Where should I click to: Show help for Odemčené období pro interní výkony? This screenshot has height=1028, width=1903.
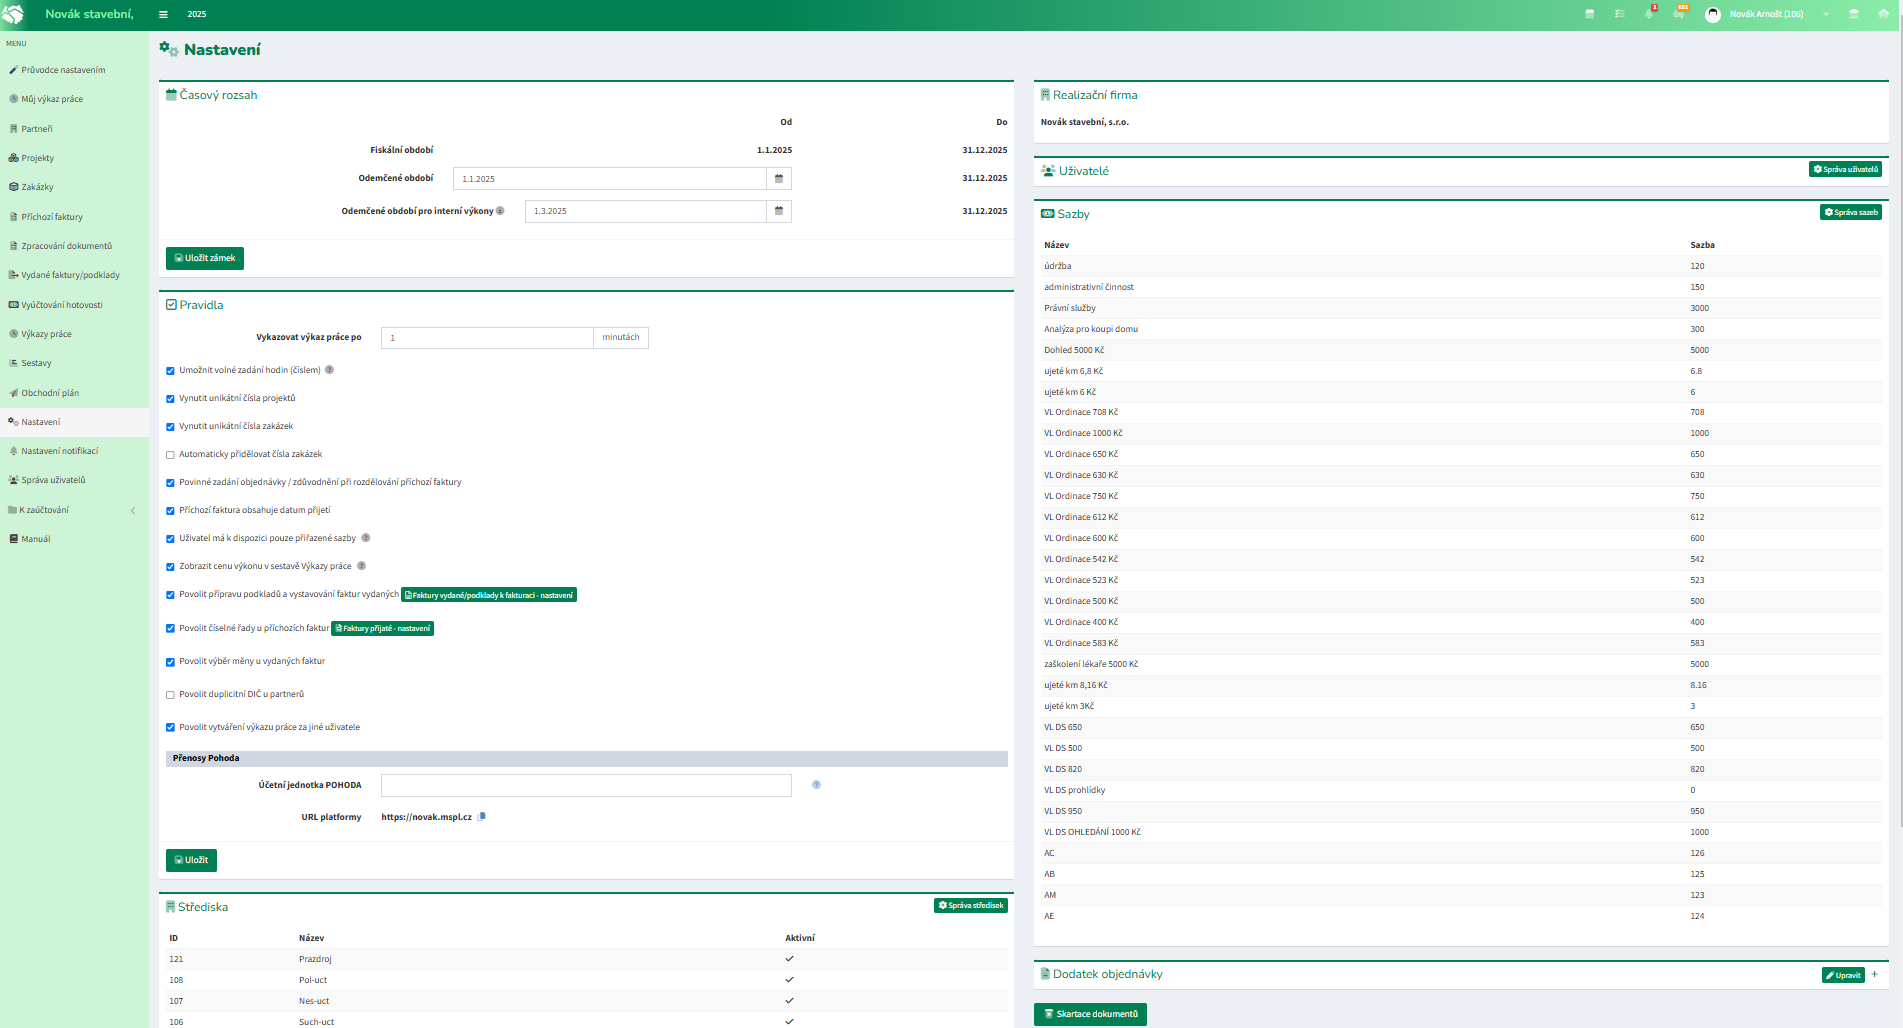[500, 211]
